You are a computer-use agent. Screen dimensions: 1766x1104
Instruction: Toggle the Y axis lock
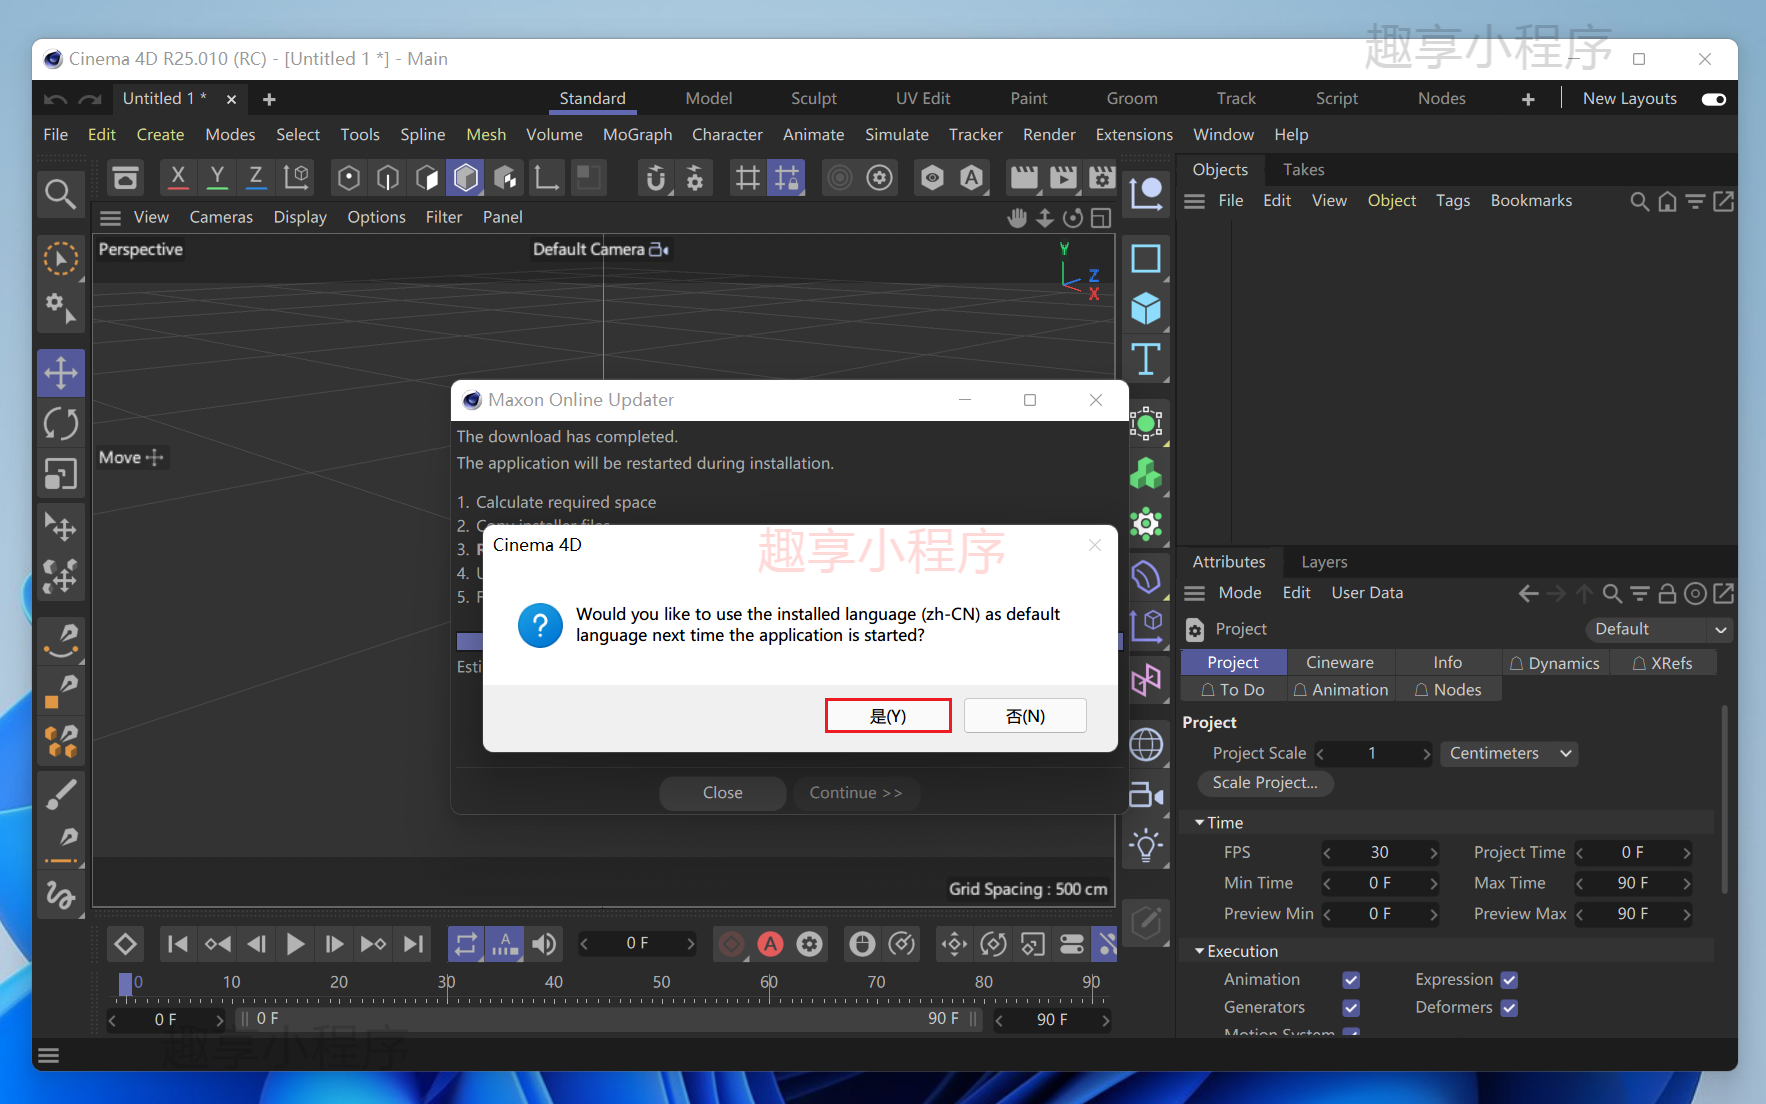click(217, 178)
